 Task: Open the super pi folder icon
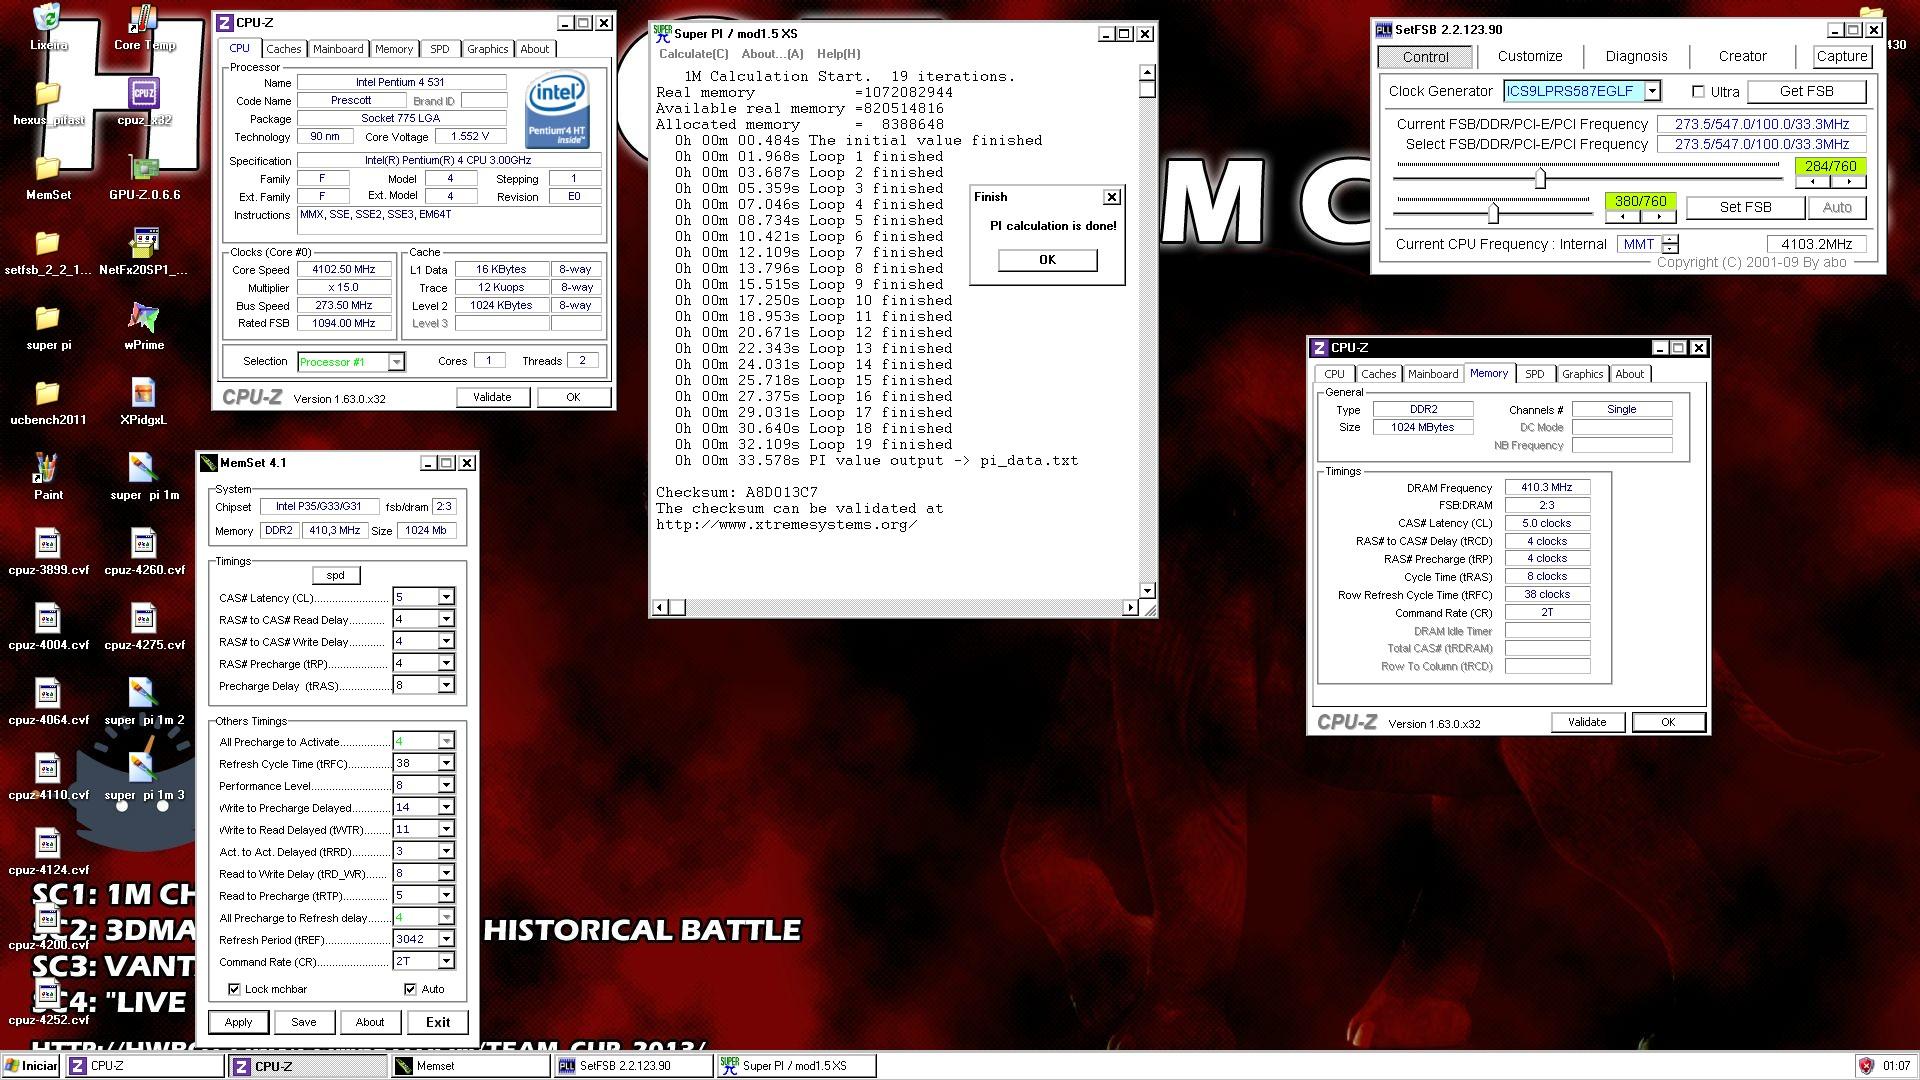pyautogui.click(x=48, y=327)
